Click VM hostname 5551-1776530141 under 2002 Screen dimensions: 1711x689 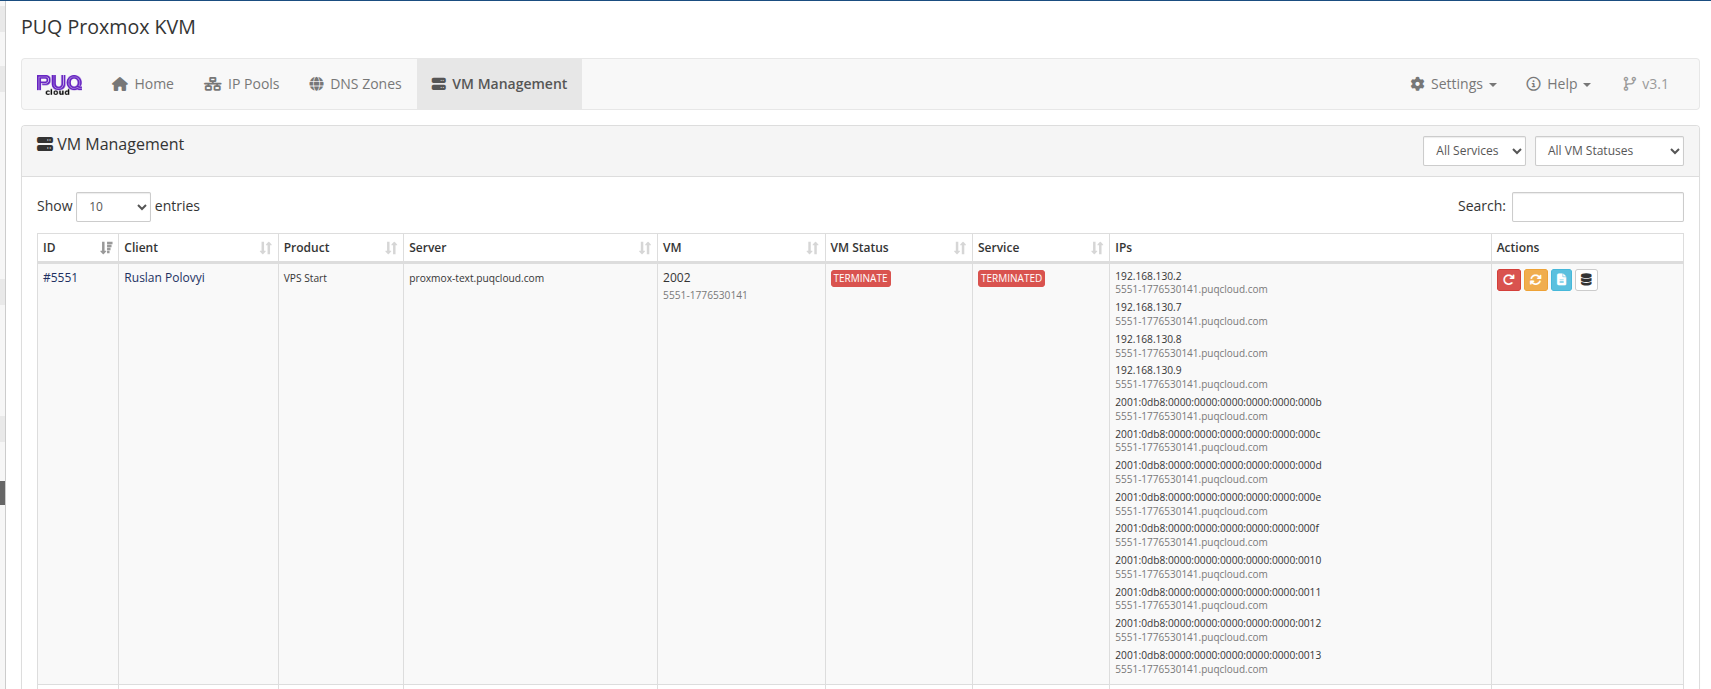pos(705,295)
